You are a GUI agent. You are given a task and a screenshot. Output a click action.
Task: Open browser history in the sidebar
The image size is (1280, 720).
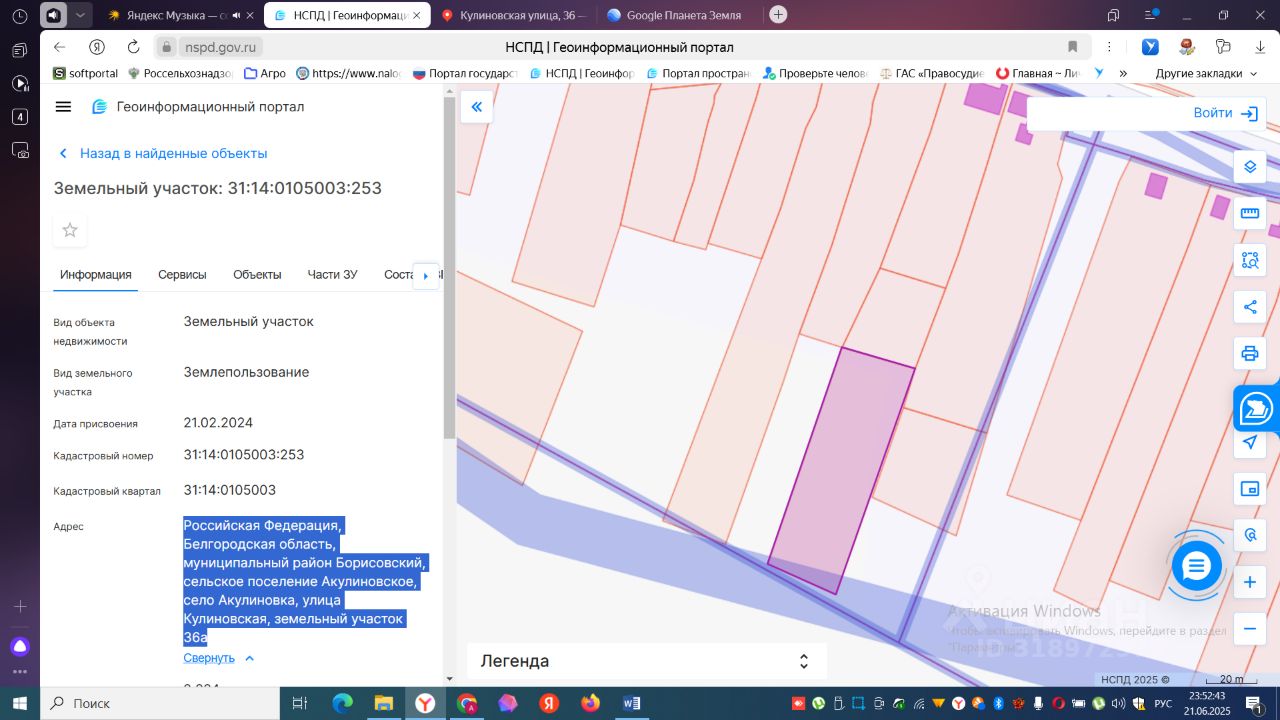coord(19,16)
